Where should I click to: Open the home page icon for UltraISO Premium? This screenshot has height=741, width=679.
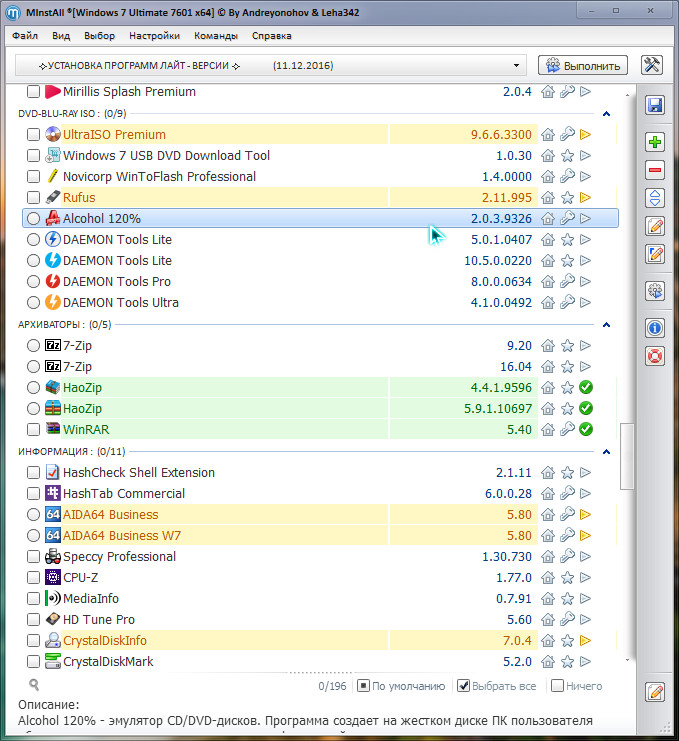548,135
